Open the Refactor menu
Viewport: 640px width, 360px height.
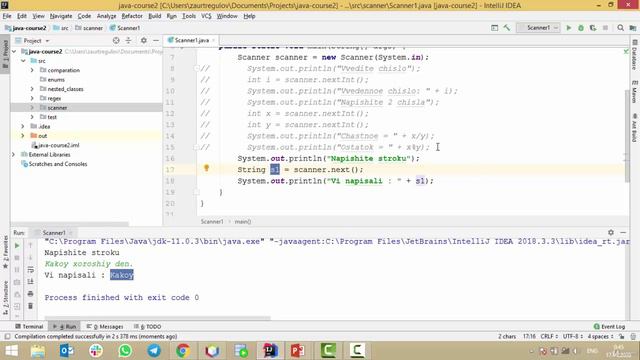132,16
